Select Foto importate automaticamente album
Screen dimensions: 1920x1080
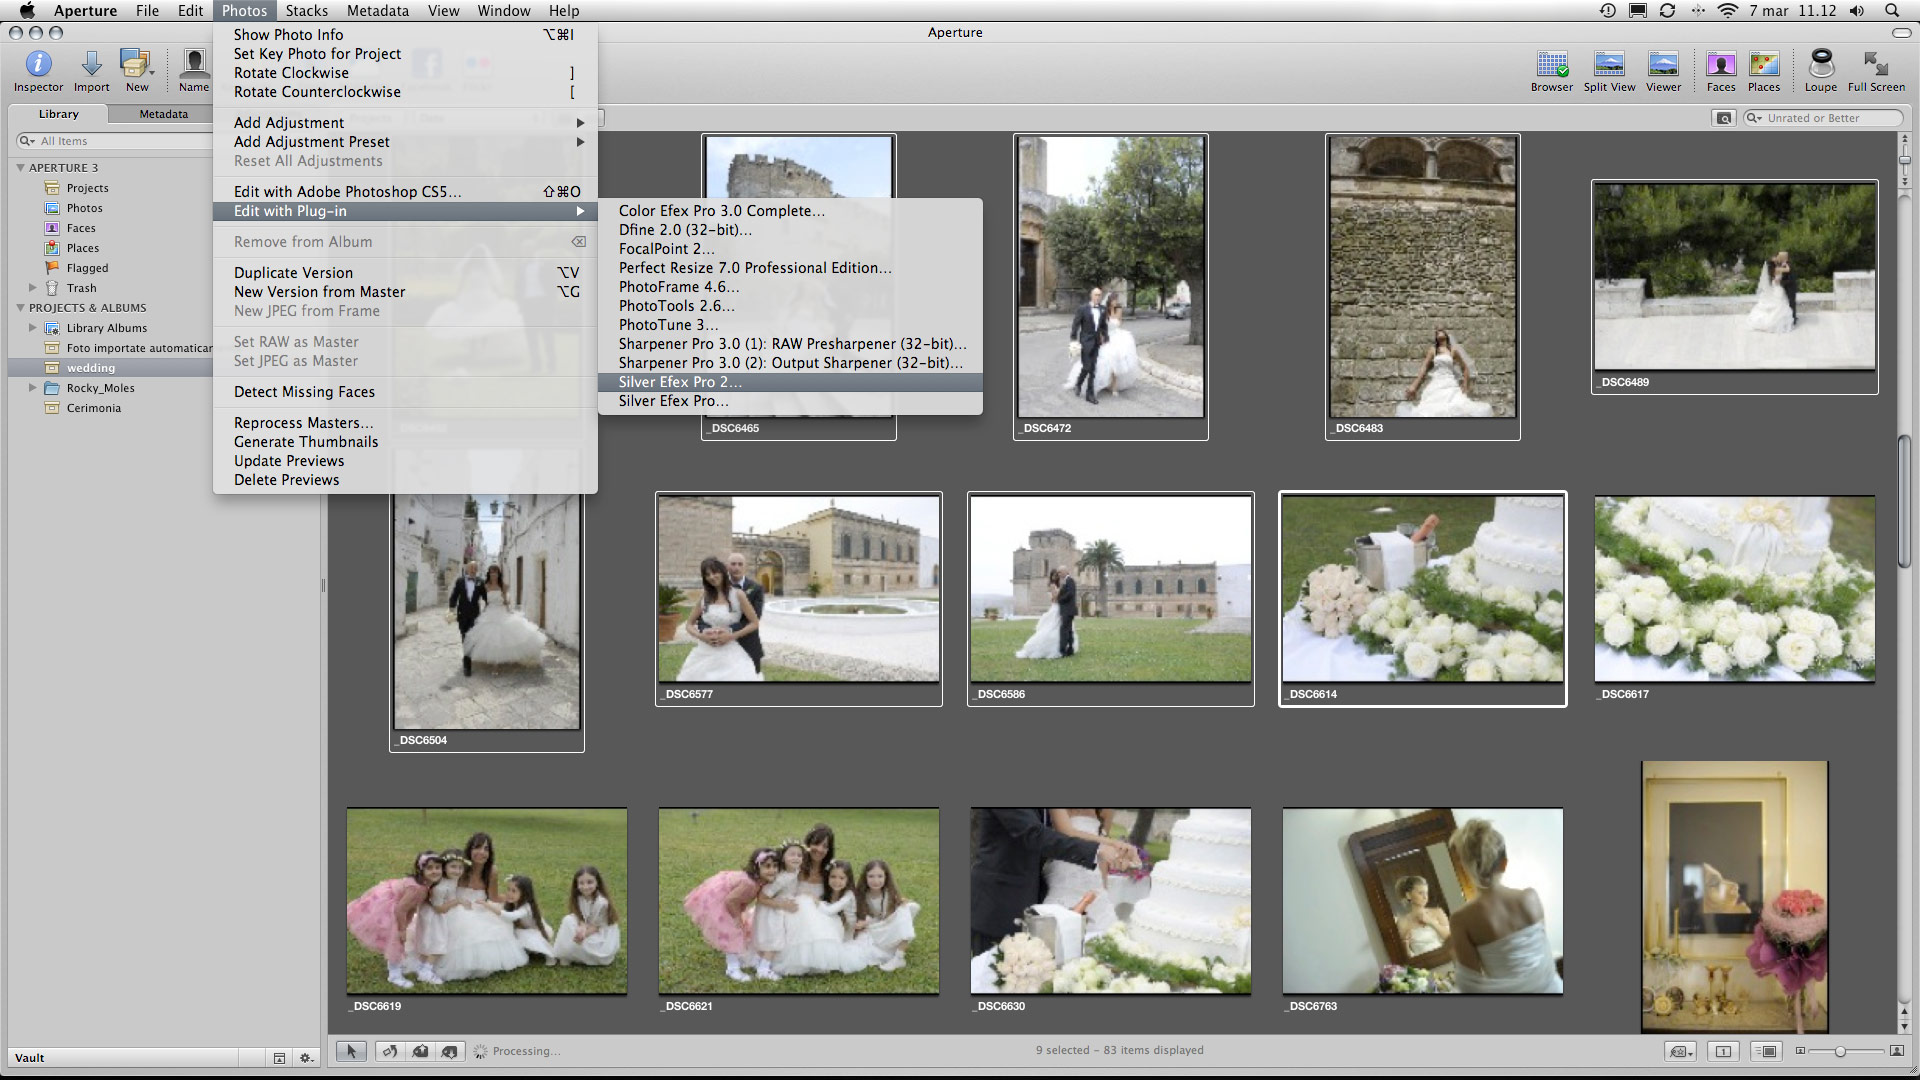click(x=128, y=348)
